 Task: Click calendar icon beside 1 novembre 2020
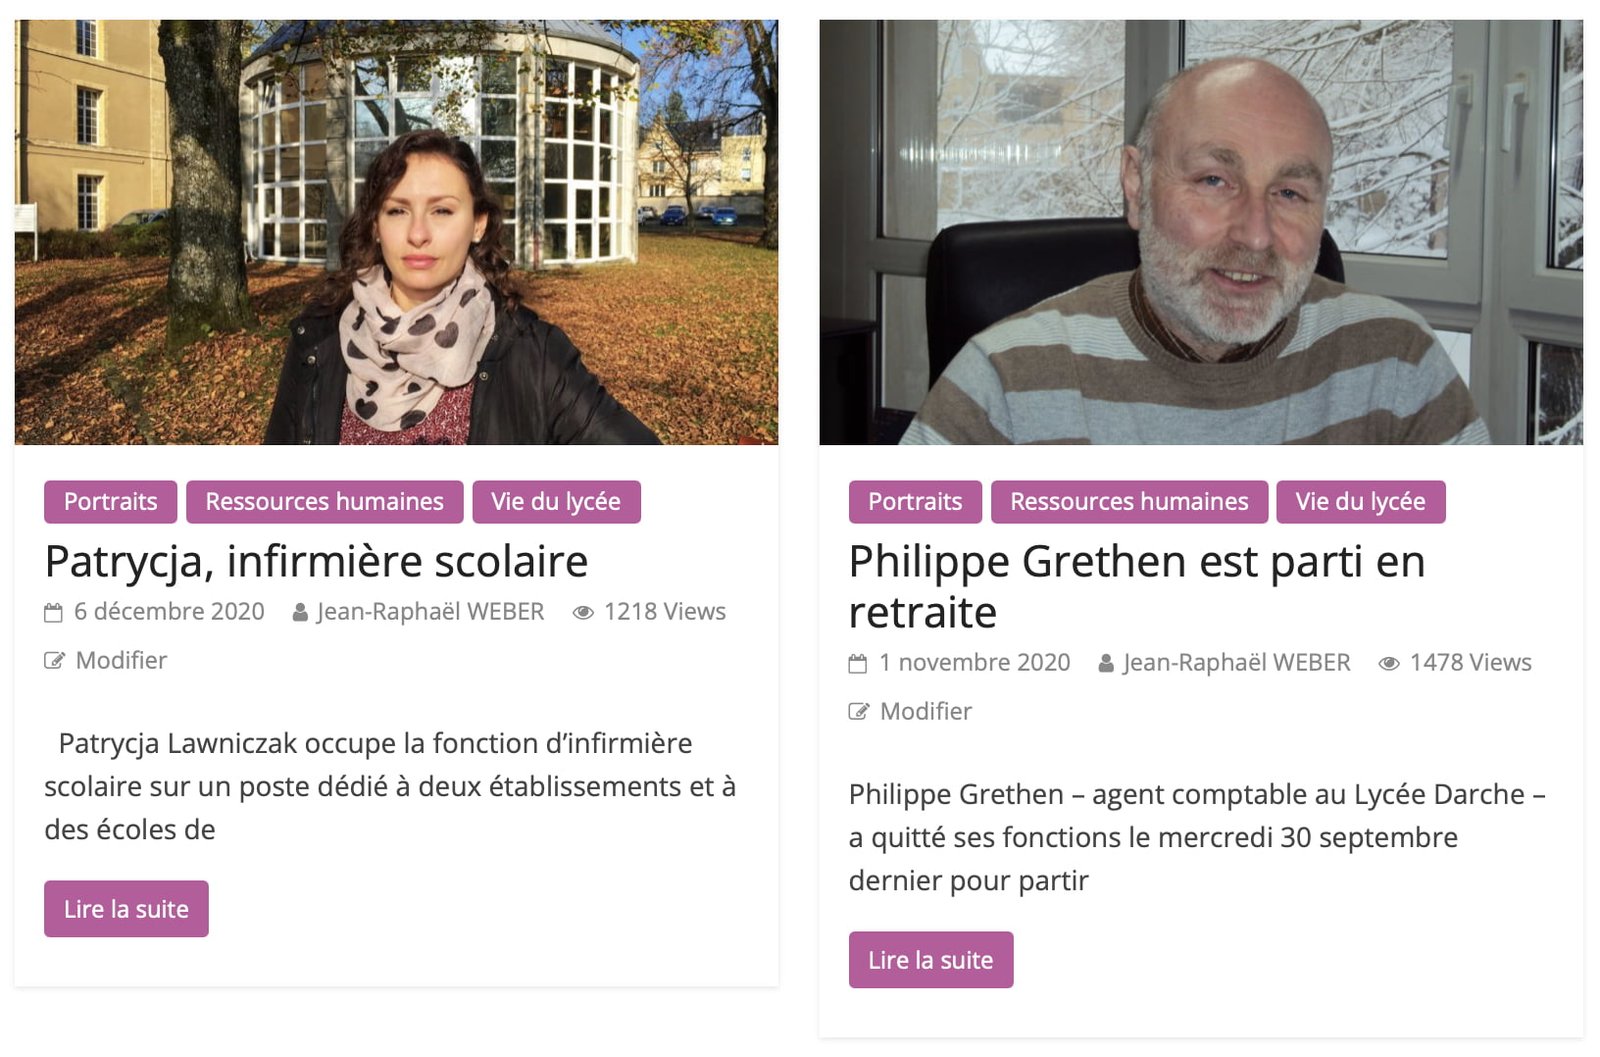(858, 664)
